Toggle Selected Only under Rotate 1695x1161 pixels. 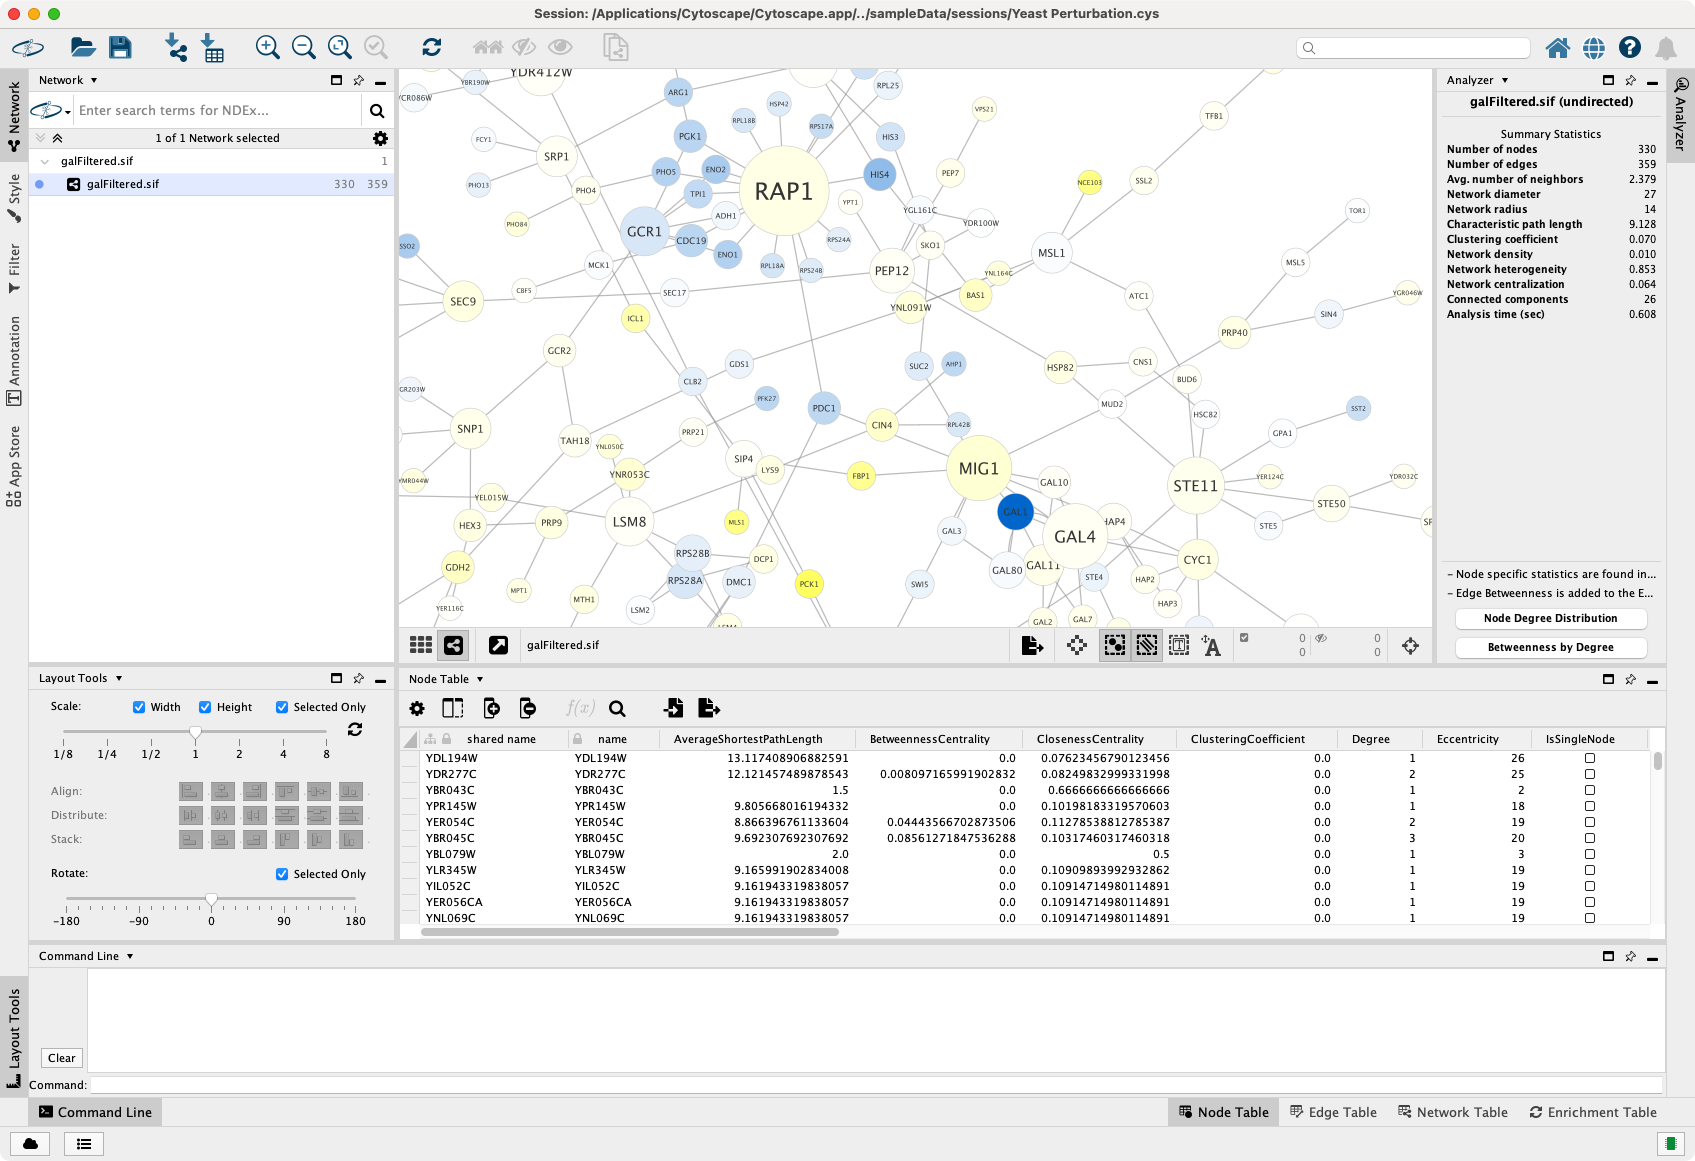click(282, 874)
